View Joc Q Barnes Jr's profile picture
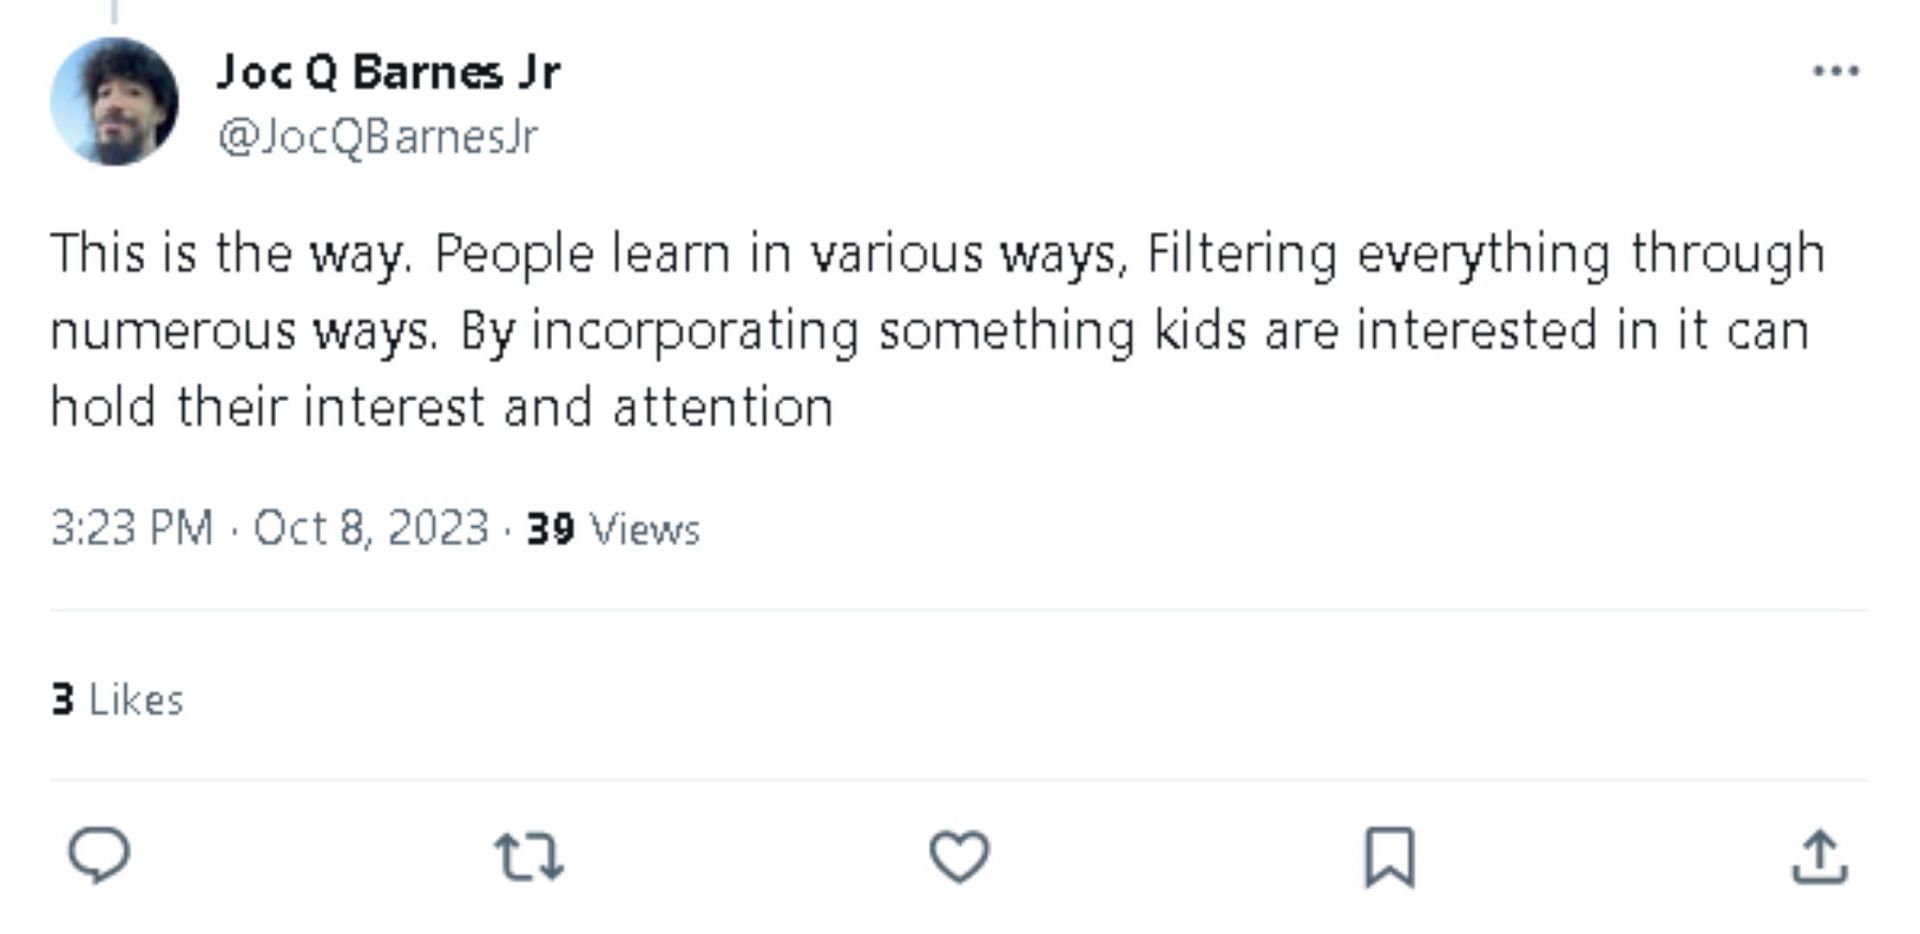 [x=115, y=102]
